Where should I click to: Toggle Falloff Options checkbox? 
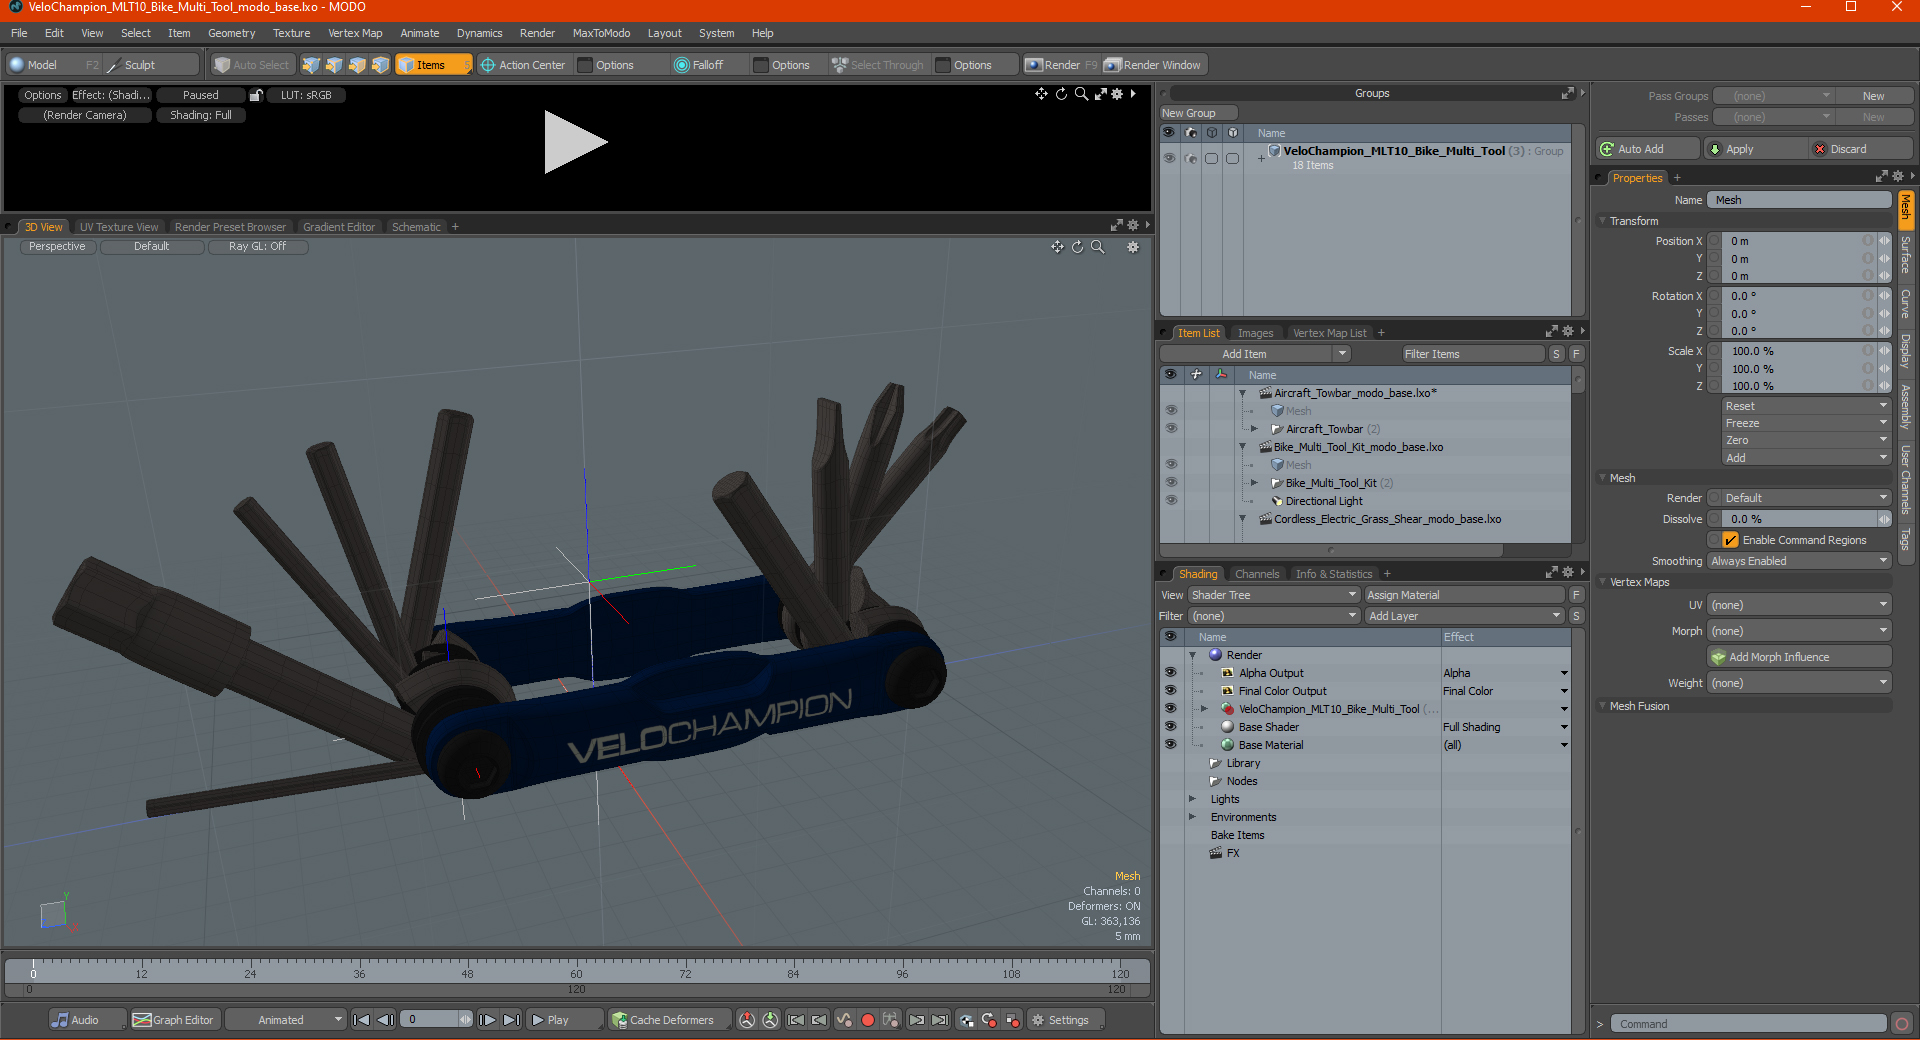[761, 65]
